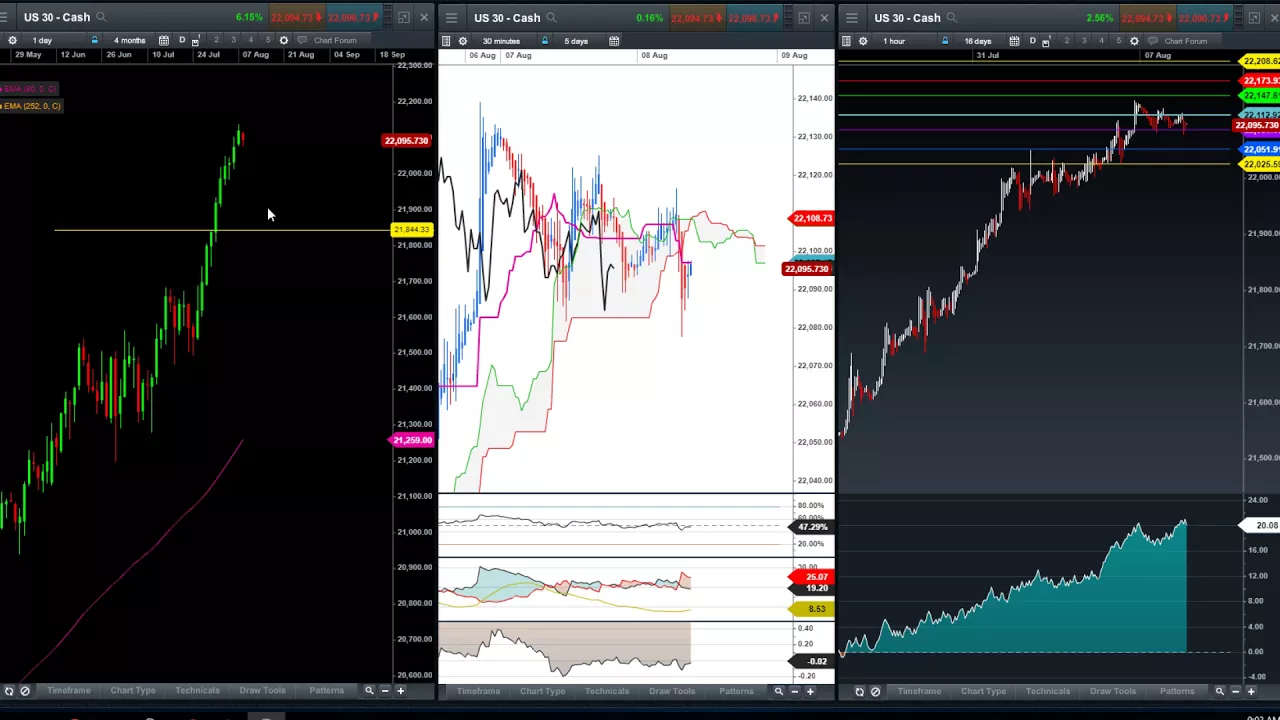Search instrument in right US 30 chart
The width and height of the screenshot is (1280, 720).
point(951,18)
